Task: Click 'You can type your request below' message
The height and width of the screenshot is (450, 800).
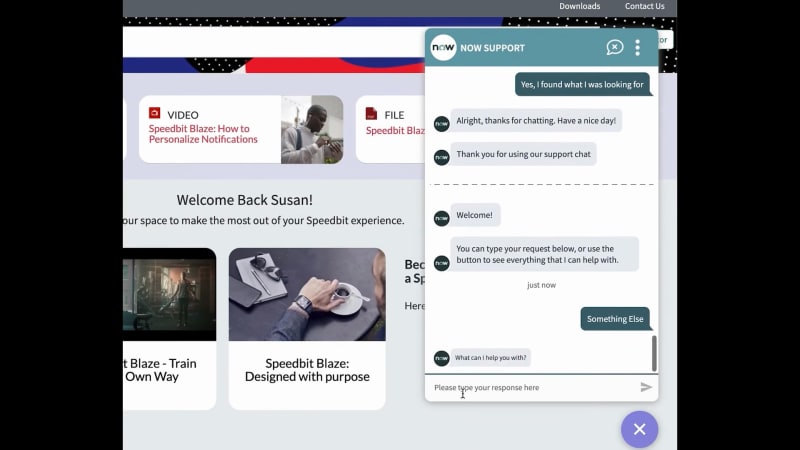Action: point(544,254)
